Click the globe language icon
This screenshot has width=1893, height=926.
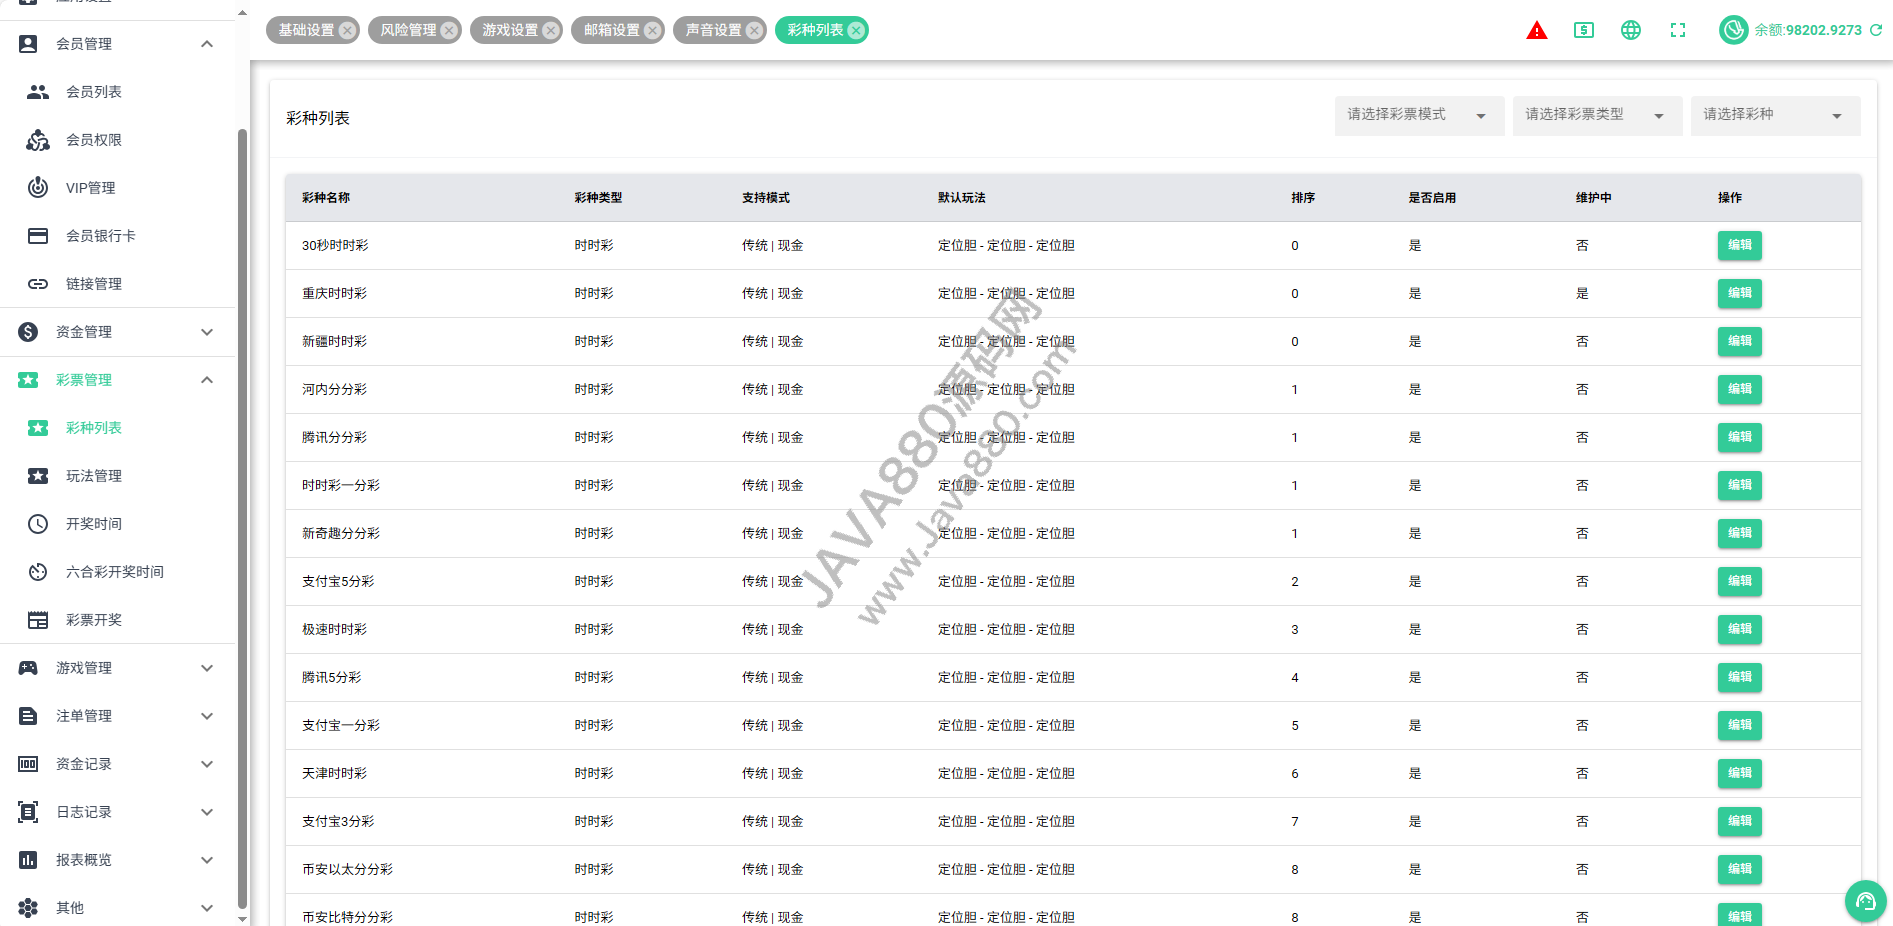(1631, 30)
